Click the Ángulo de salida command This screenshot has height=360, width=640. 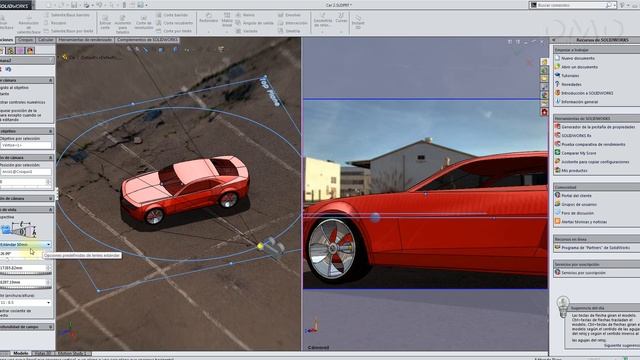254,23
